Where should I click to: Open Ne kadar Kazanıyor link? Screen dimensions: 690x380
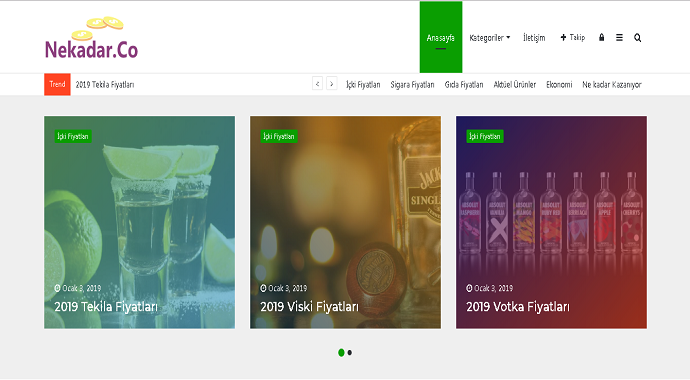coord(612,84)
